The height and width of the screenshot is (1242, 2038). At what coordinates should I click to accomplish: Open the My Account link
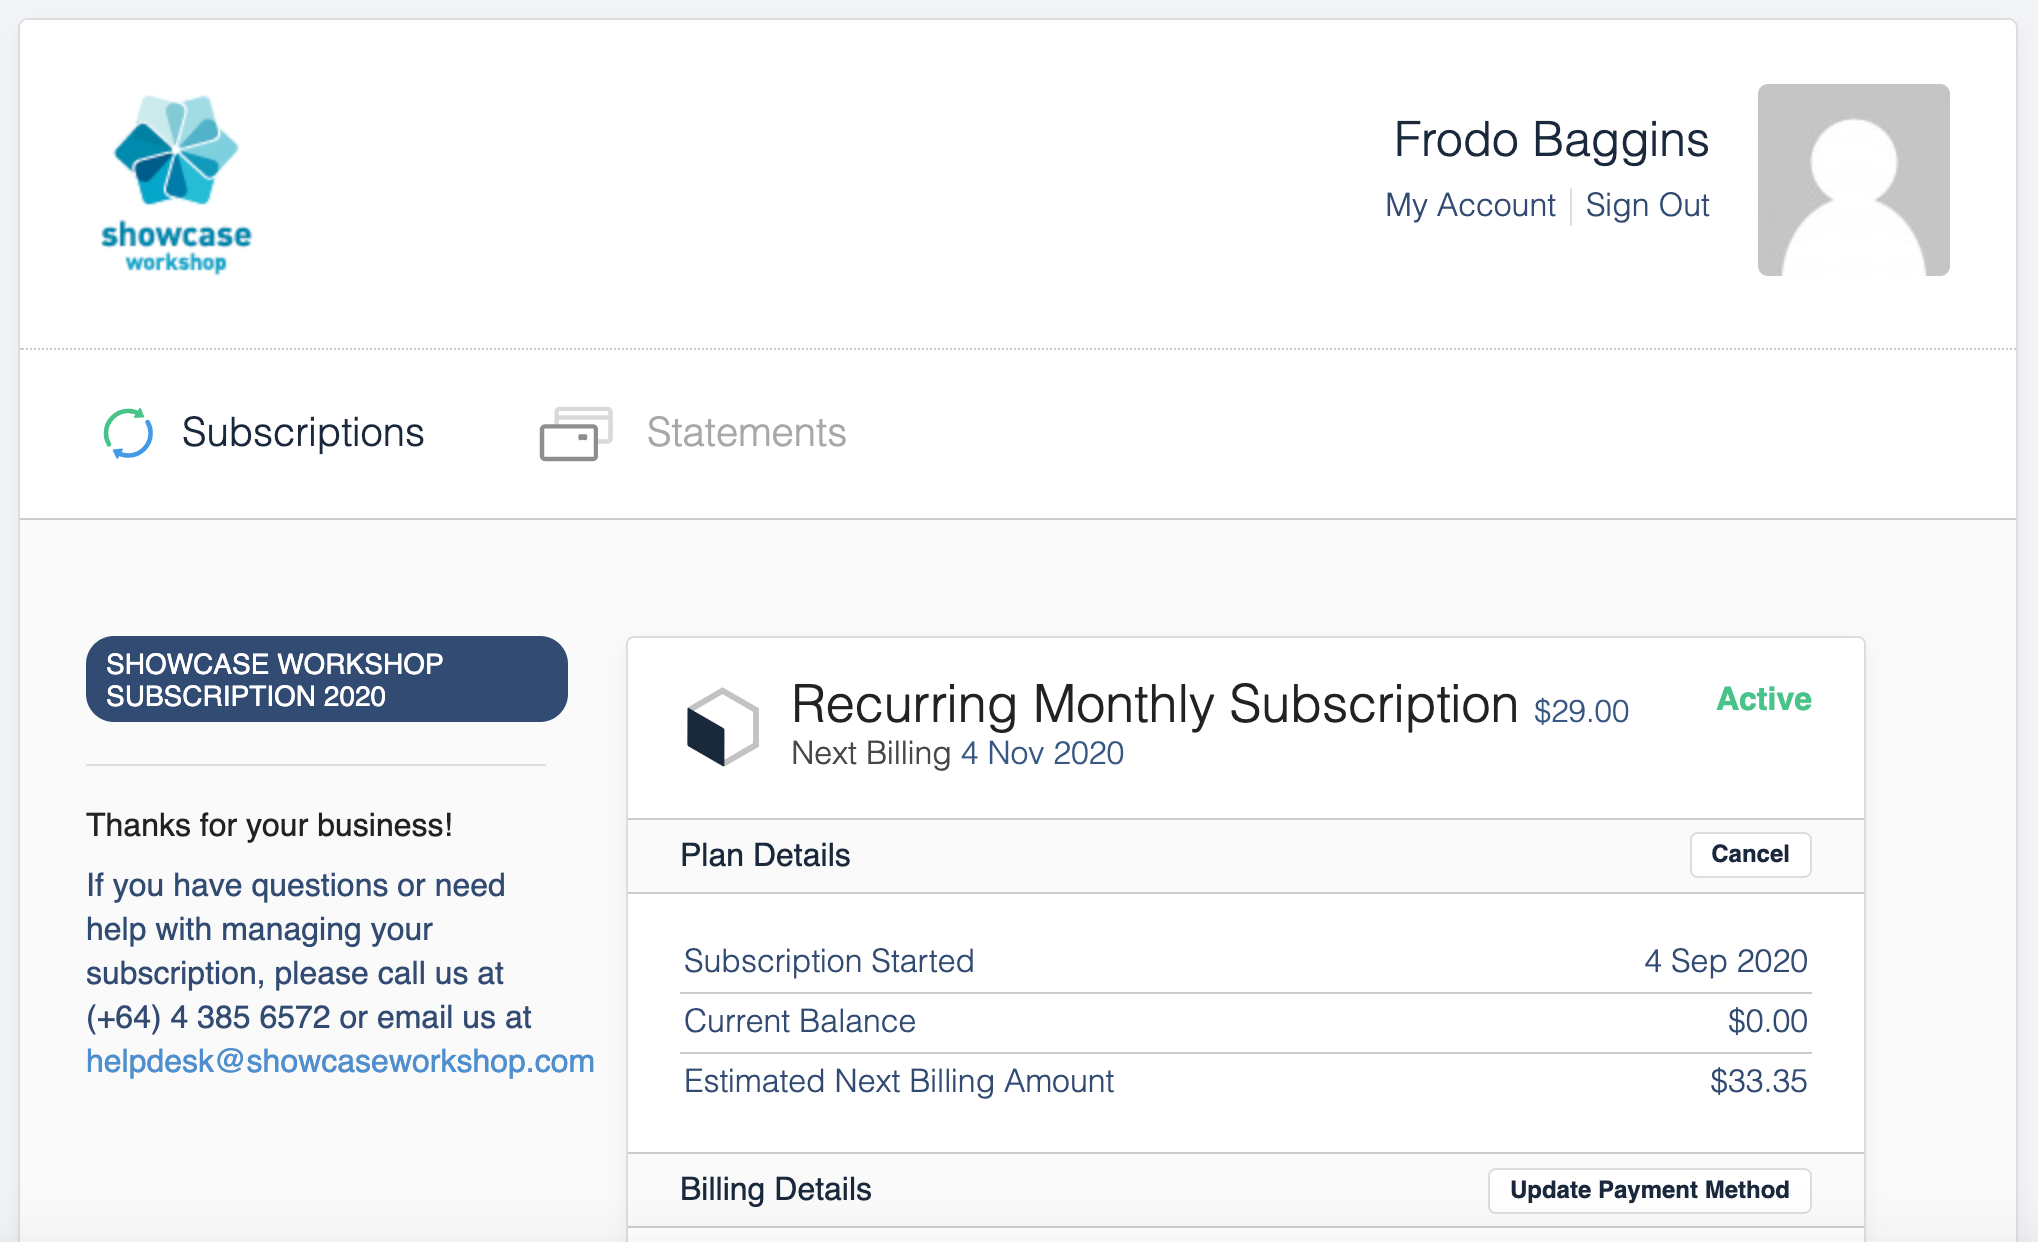(1470, 205)
